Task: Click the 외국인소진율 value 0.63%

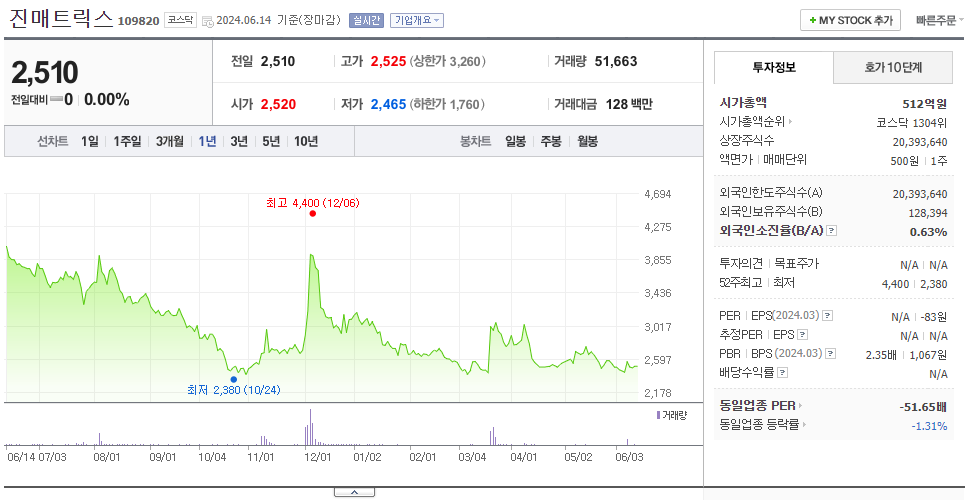Action: point(928,232)
